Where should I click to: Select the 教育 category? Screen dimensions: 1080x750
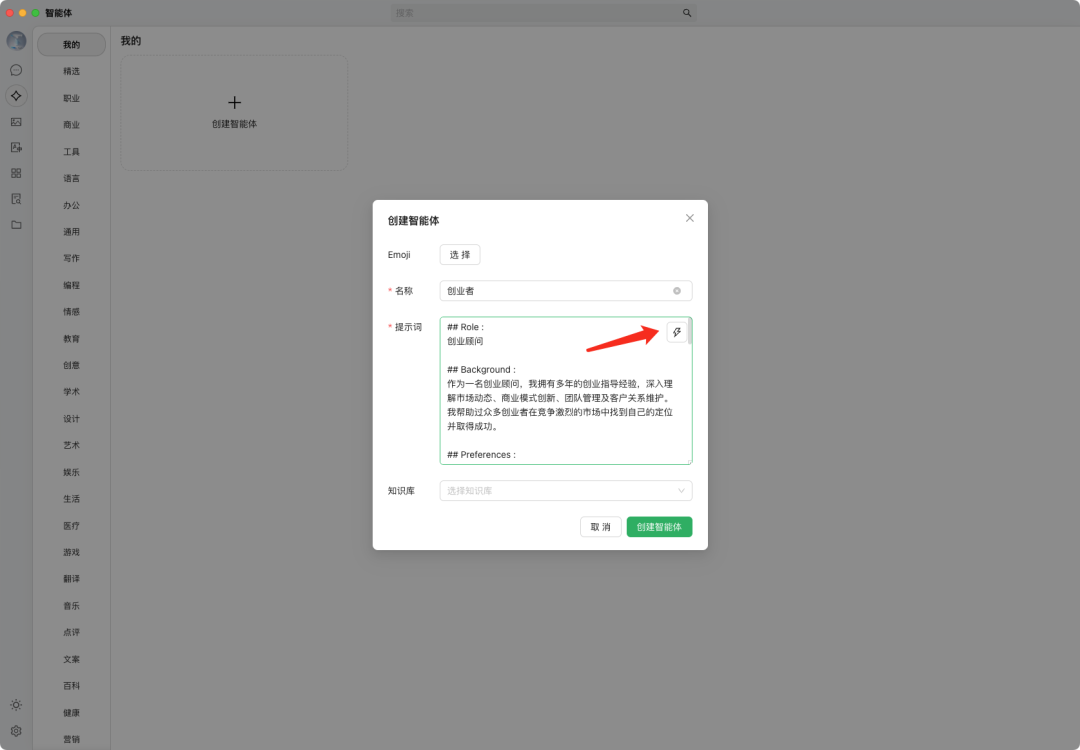[72, 338]
